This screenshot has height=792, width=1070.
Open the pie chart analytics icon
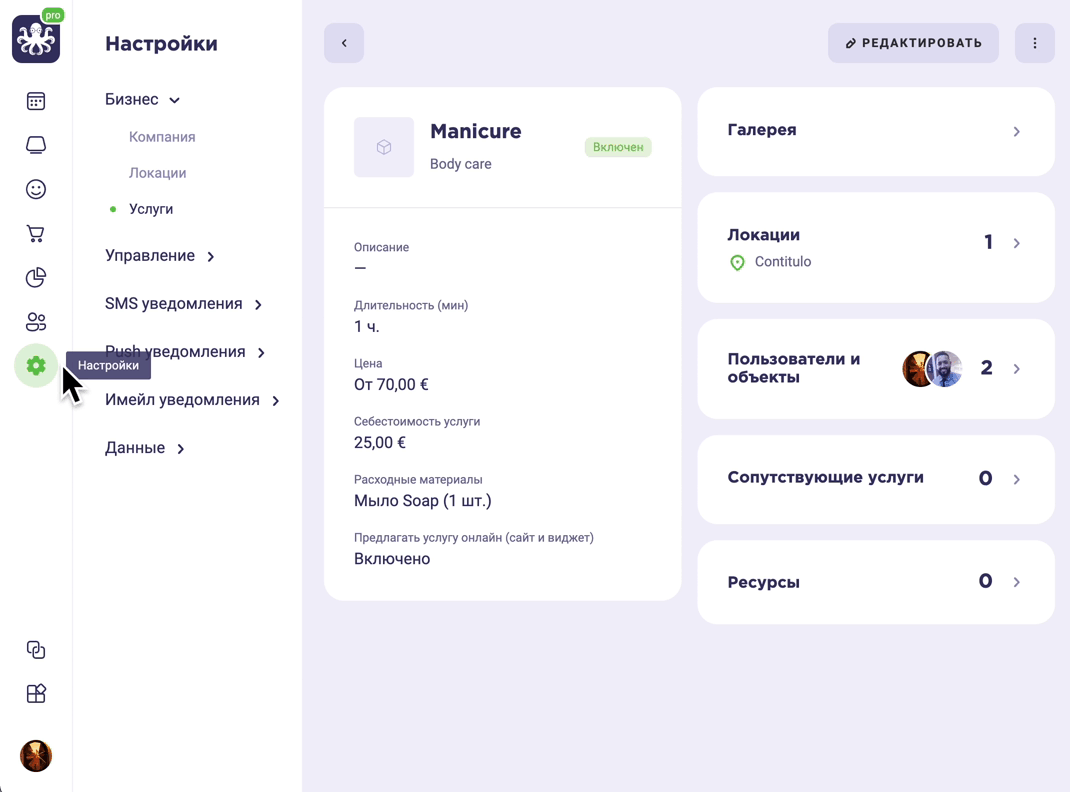point(35,278)
